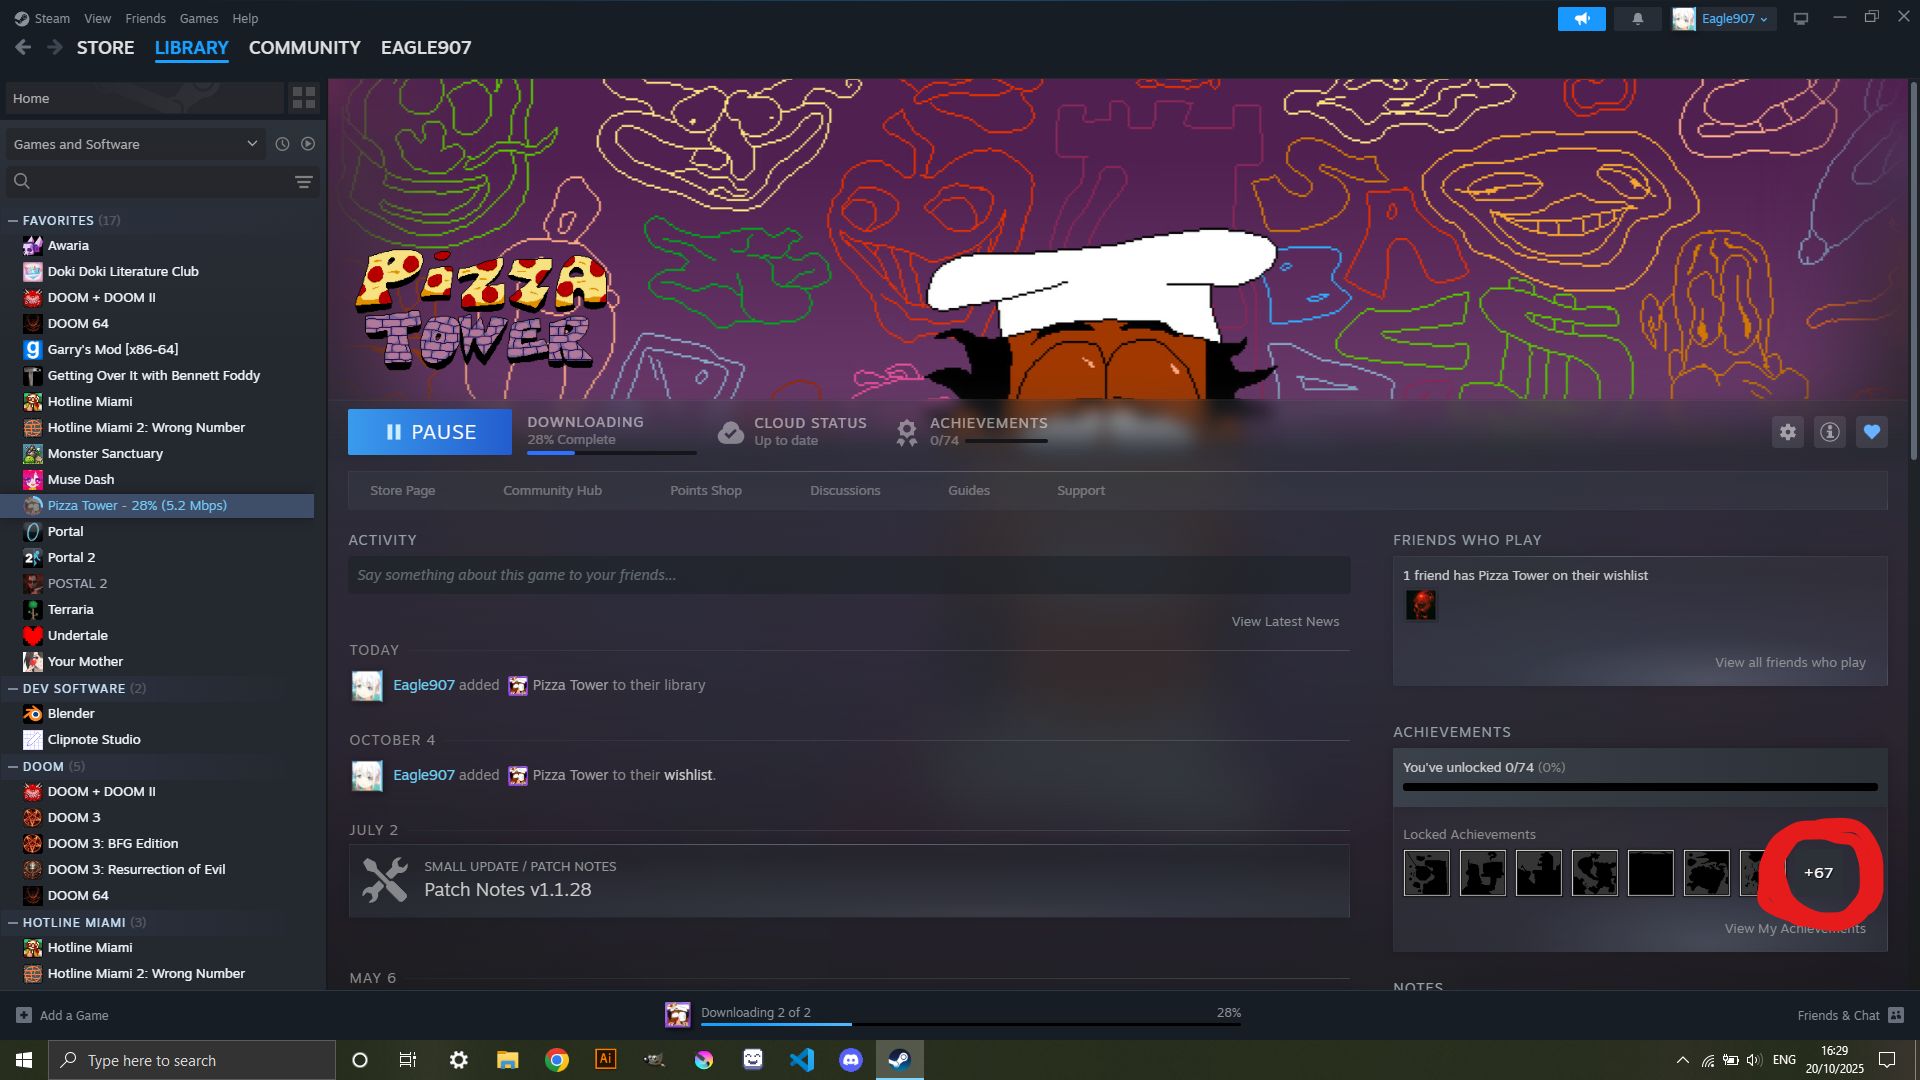Open advanced filter options icon

pos(304,182)
